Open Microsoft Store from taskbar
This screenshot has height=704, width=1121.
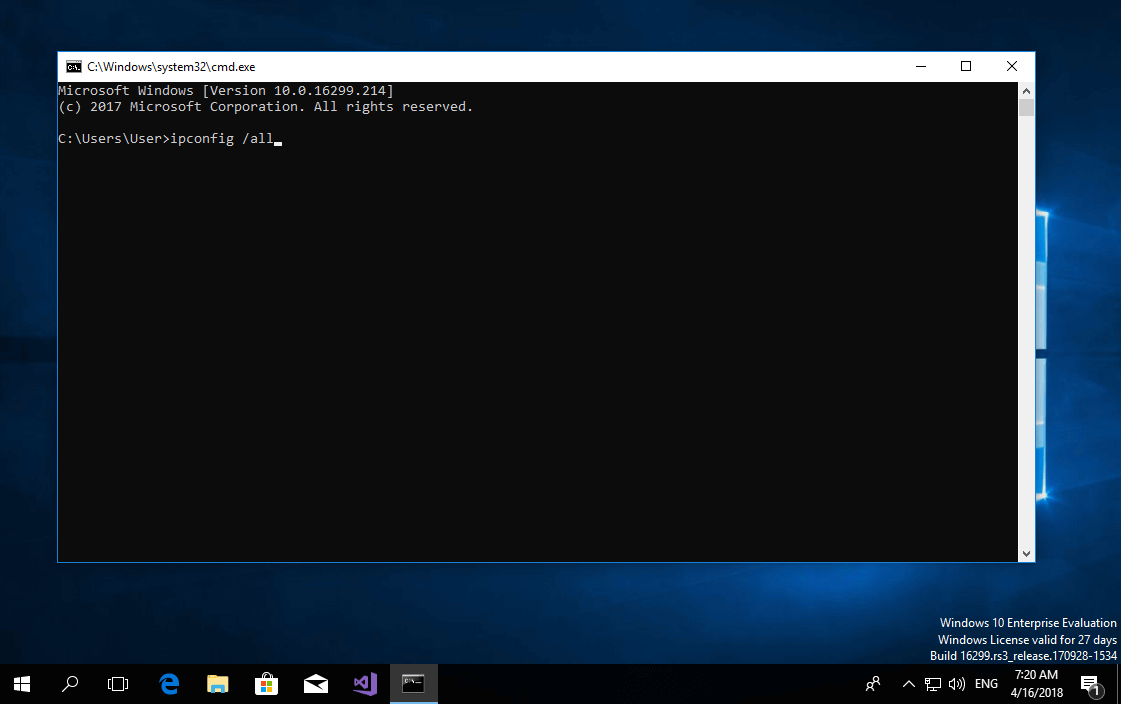267,684
